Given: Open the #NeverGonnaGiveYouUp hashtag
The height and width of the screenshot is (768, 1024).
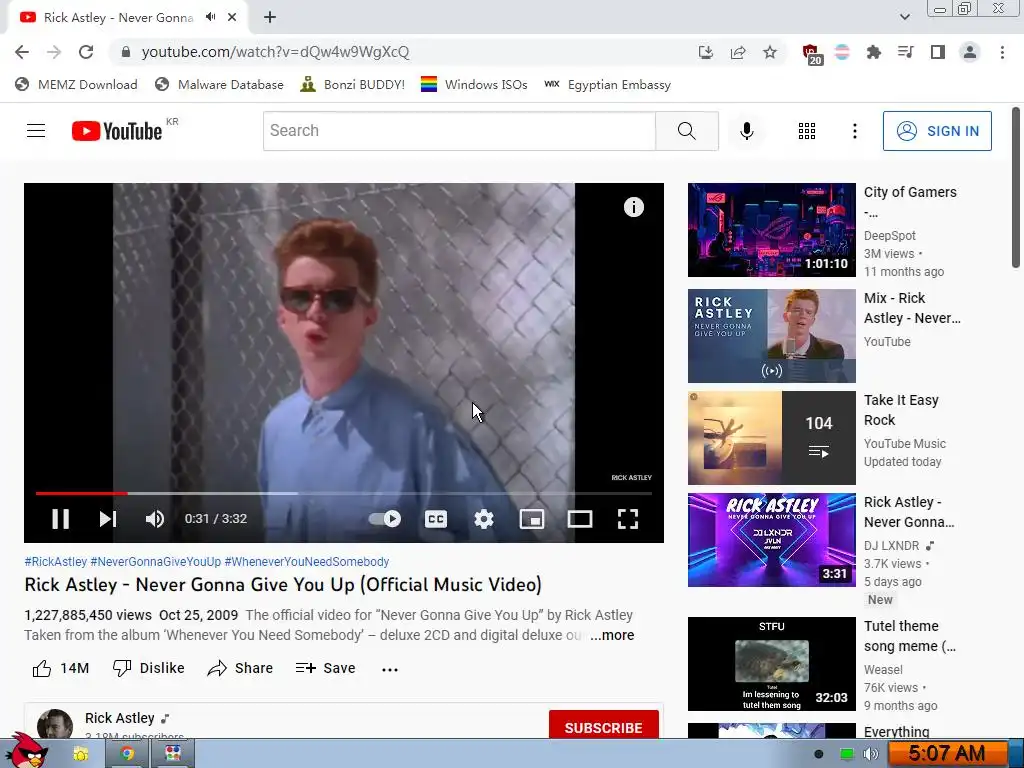Looking at the screenshot, I should tap(155, 562).
